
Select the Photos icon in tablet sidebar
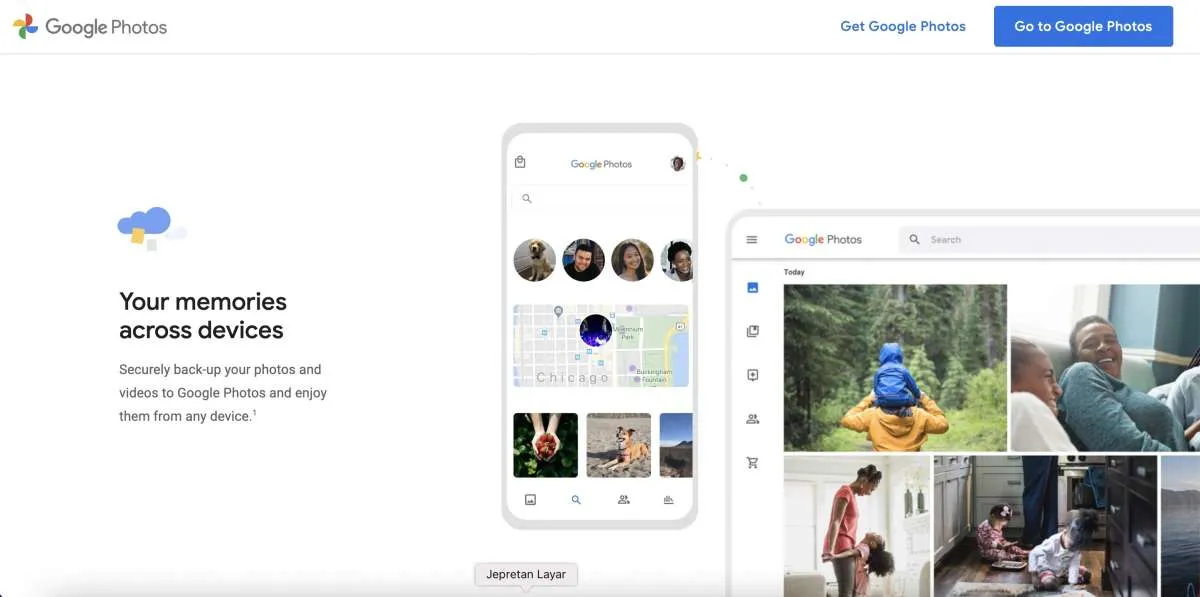click(752, 288)
